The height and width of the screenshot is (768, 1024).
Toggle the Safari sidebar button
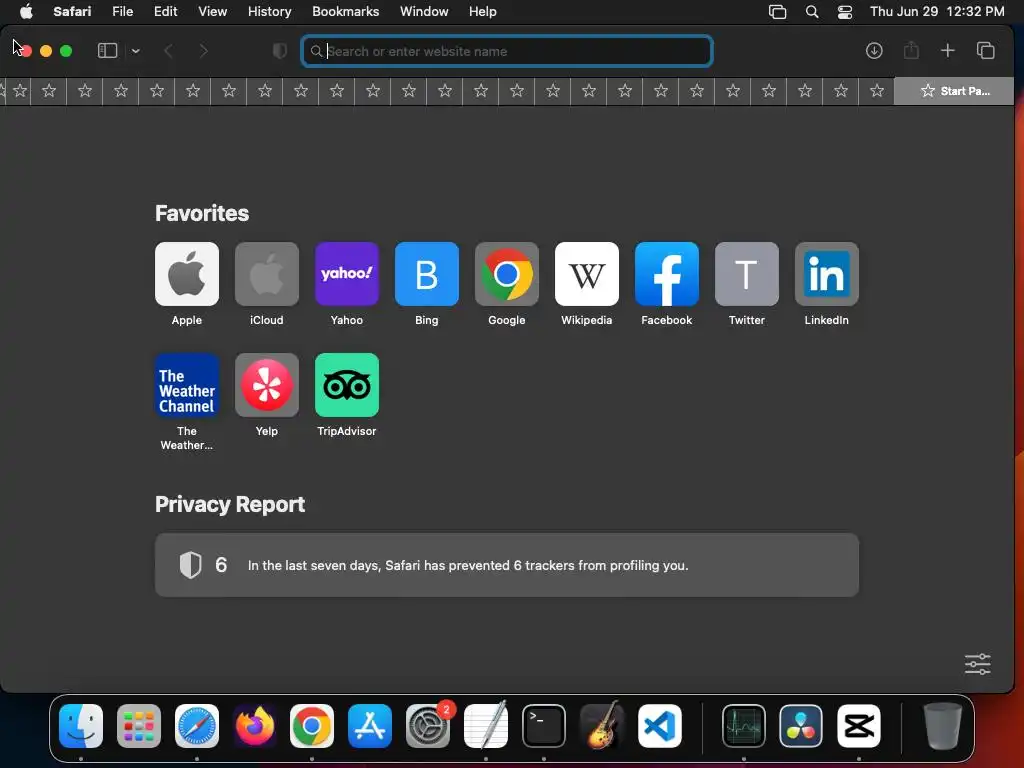click(x=107, y=50)
